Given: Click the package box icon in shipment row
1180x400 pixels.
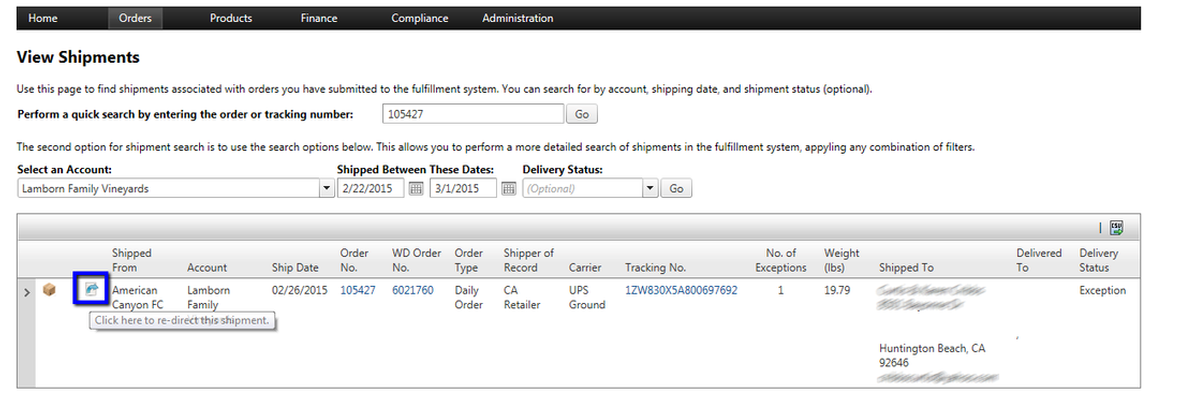Looking at the screenshot, I should pos(50,289).
